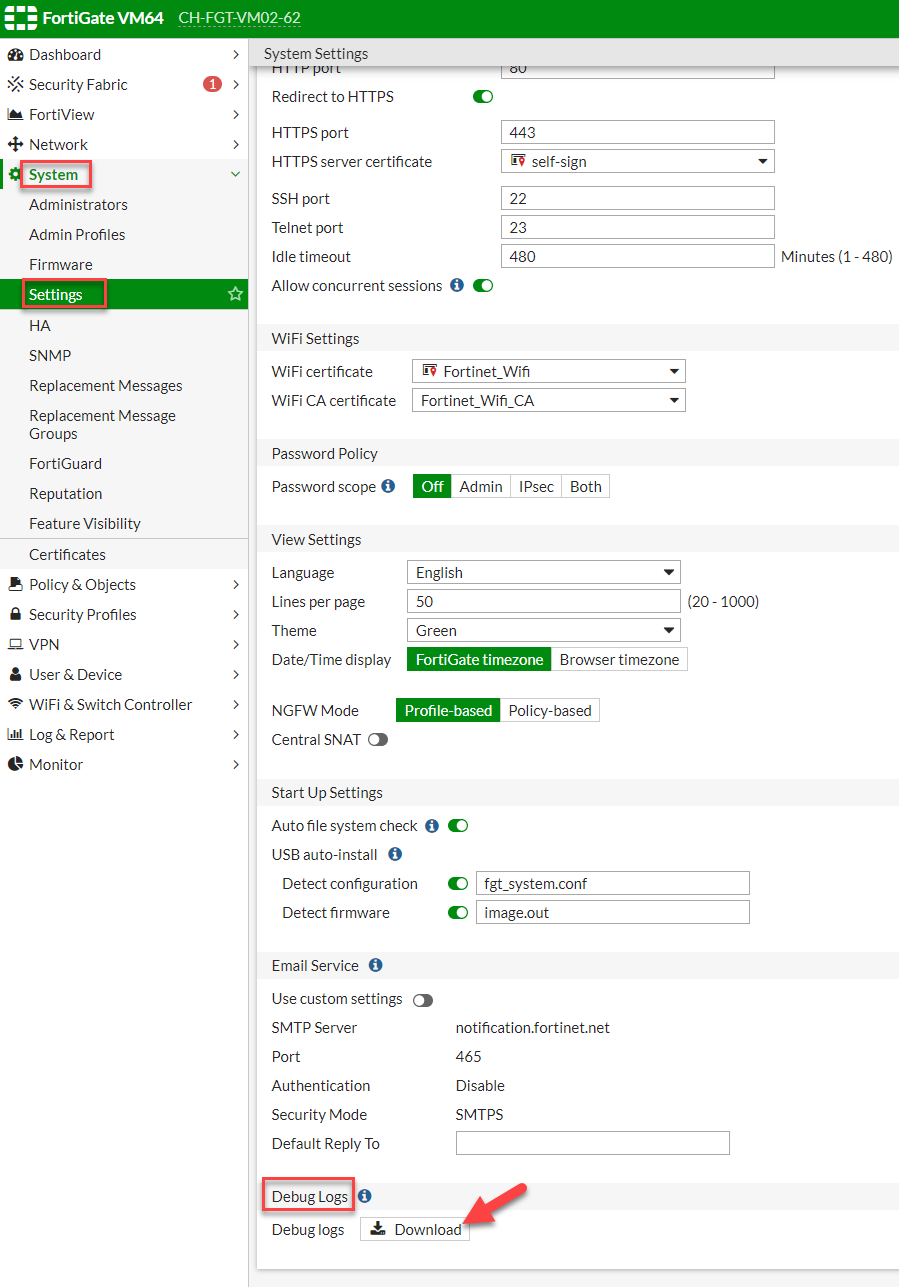Download the debug logs
This screenshot has width=899, height=1287.
point(415,1229)
